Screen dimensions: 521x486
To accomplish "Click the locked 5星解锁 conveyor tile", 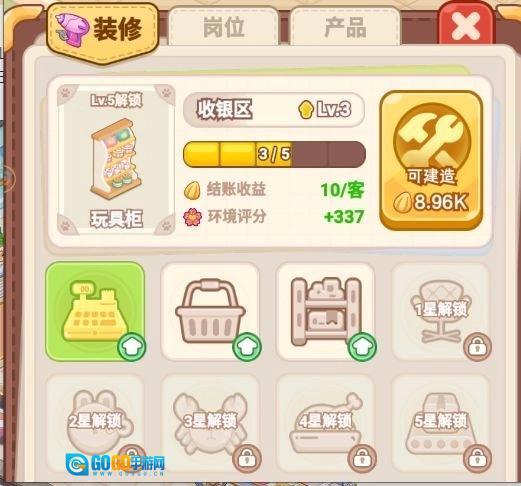I will 441,423.
